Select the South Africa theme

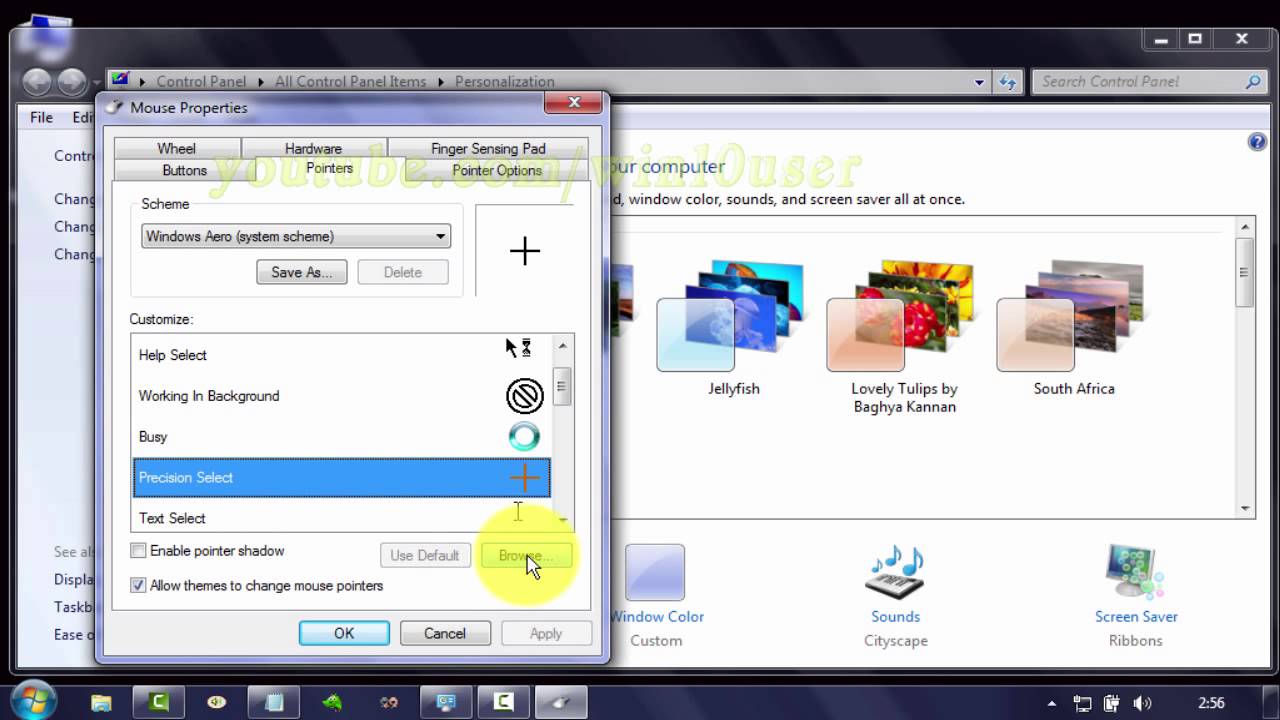click(x=1074, y=330)
